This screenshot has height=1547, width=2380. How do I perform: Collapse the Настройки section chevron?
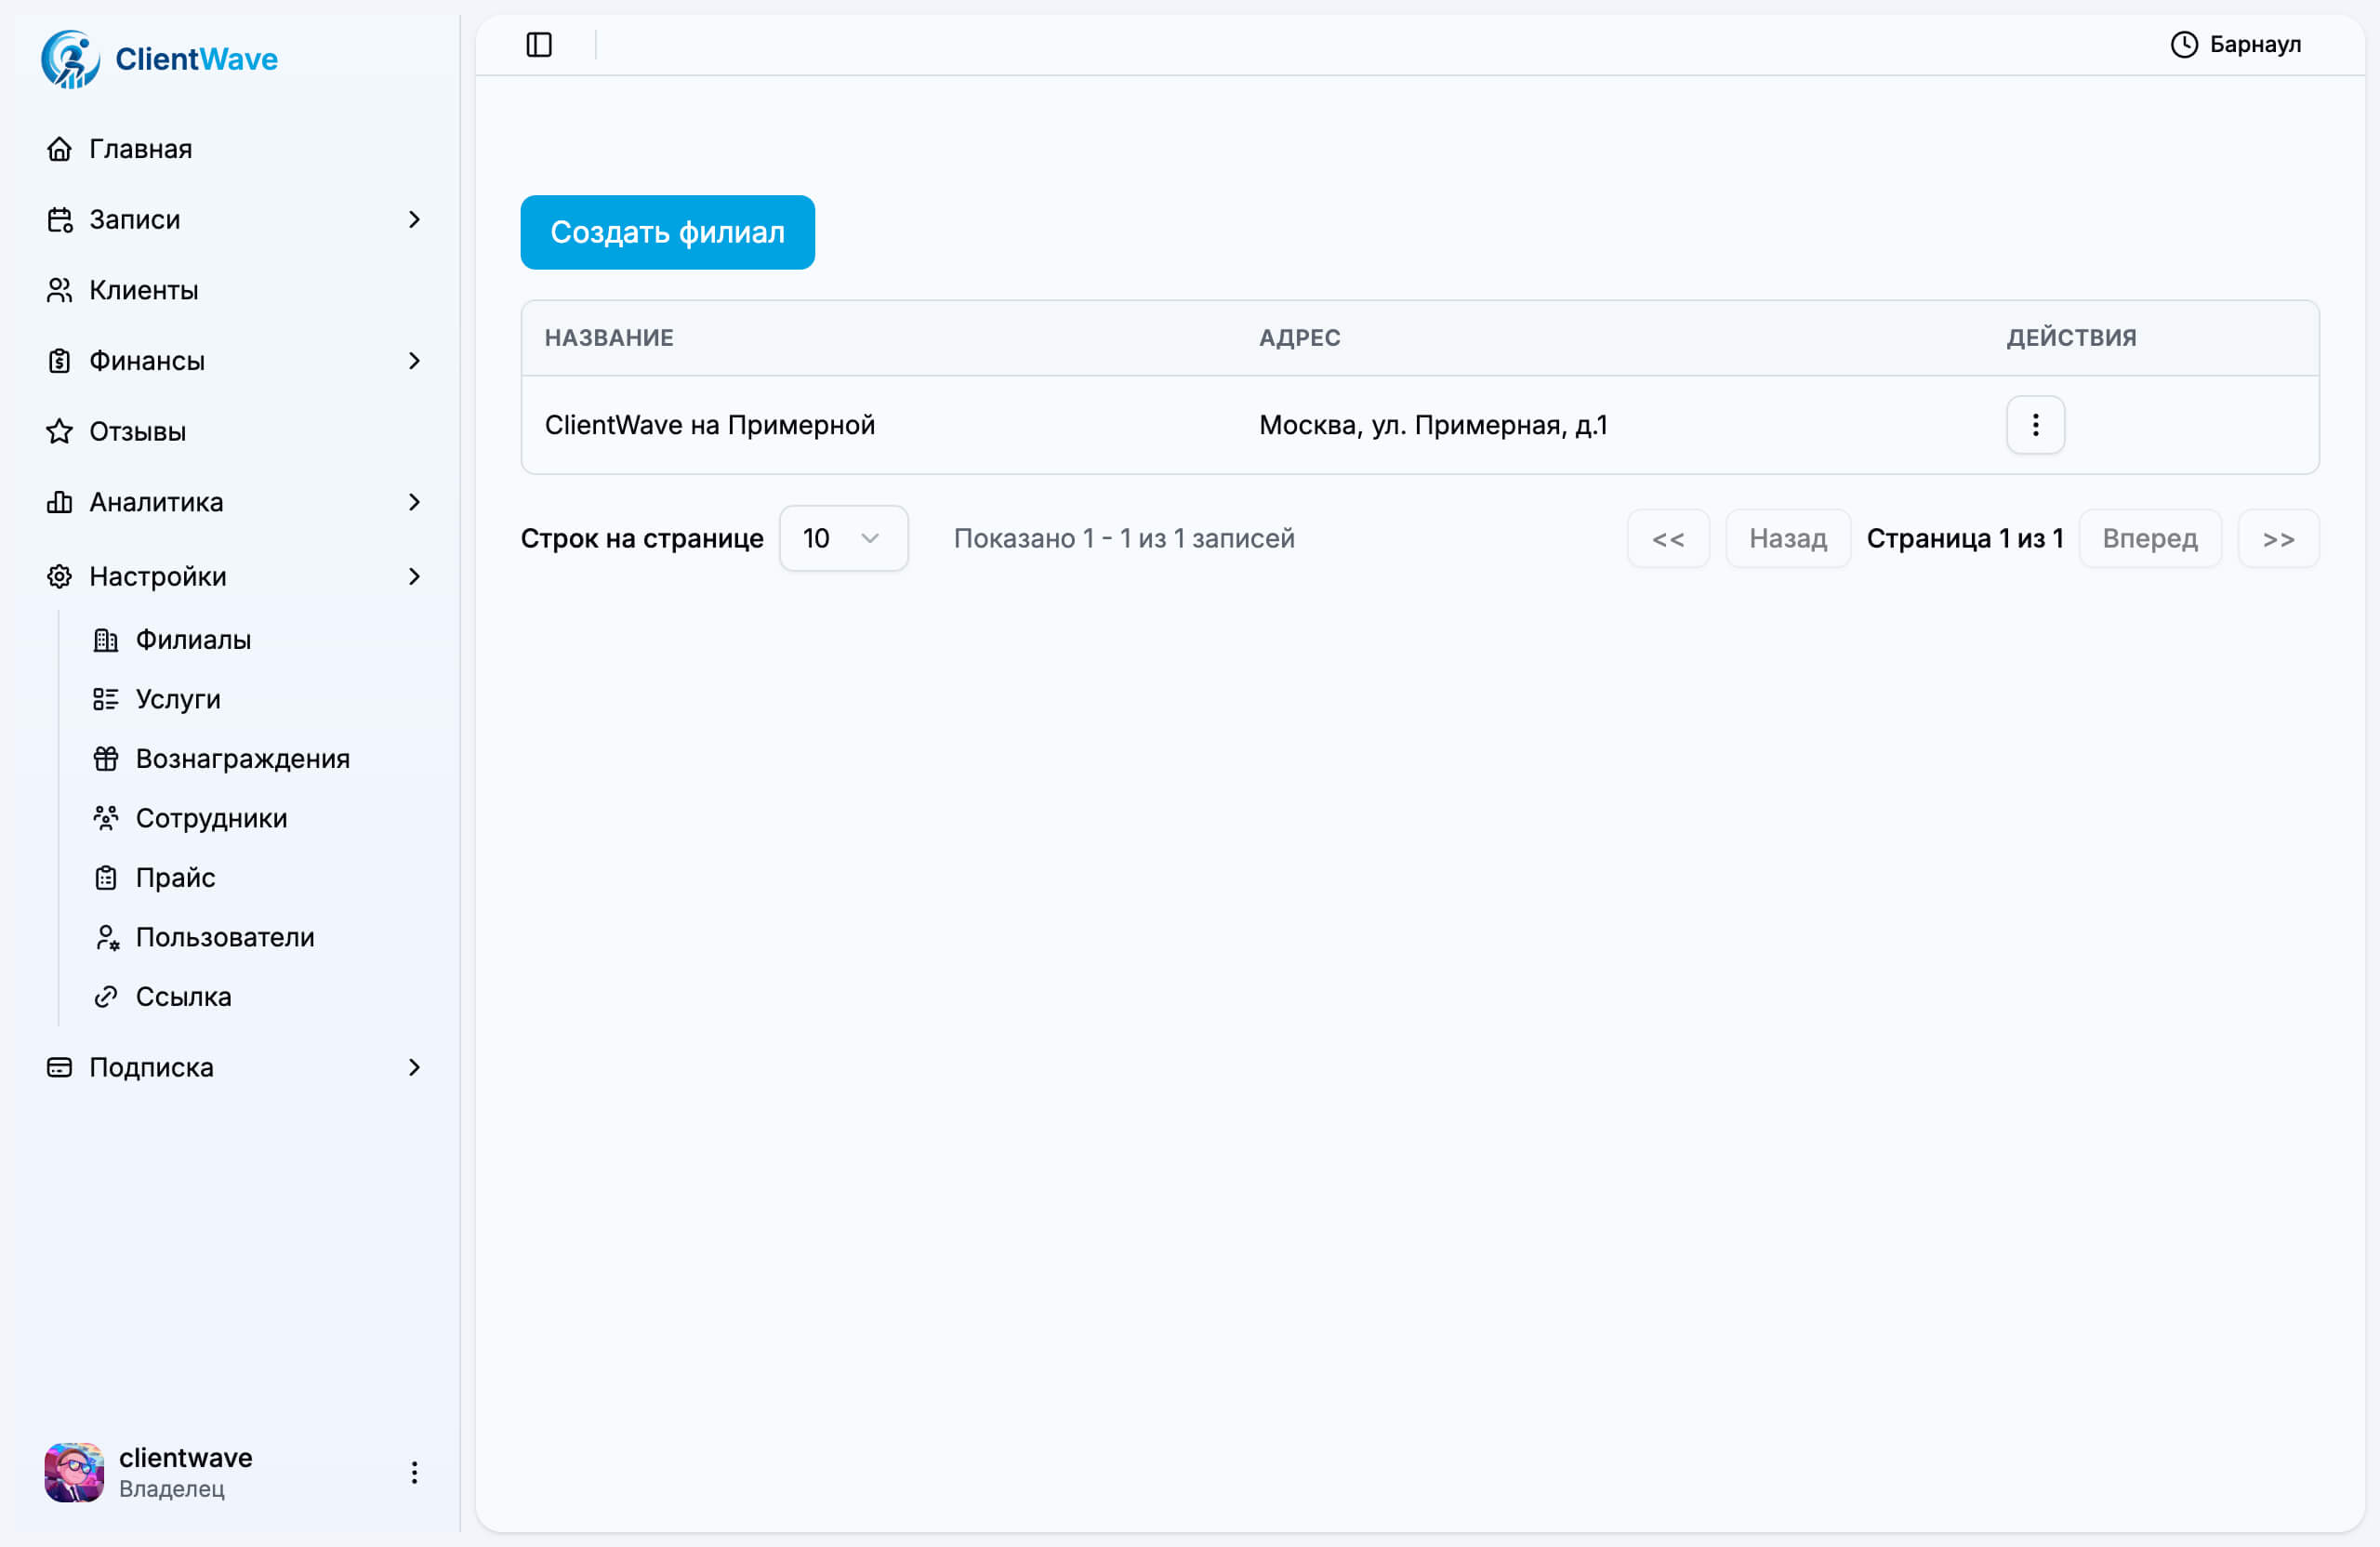(414, 577)
